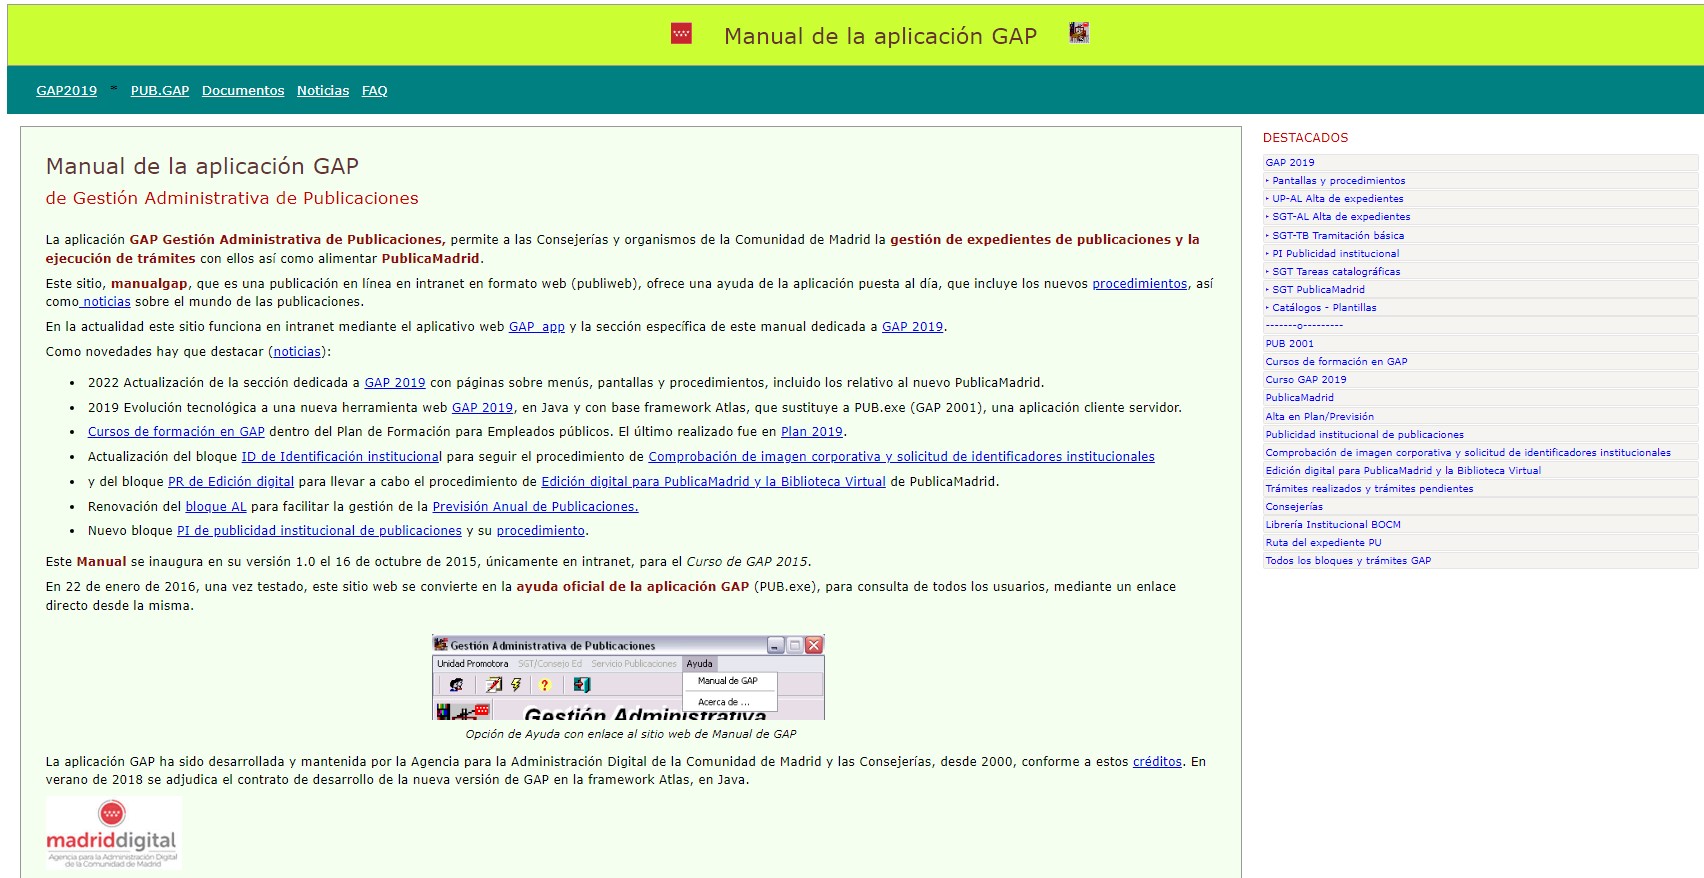This screenshot has height=878, width=1704.
Task: Open the PUB.GAP navigation link
Action: pyautogui.click(x=160, y=90)
